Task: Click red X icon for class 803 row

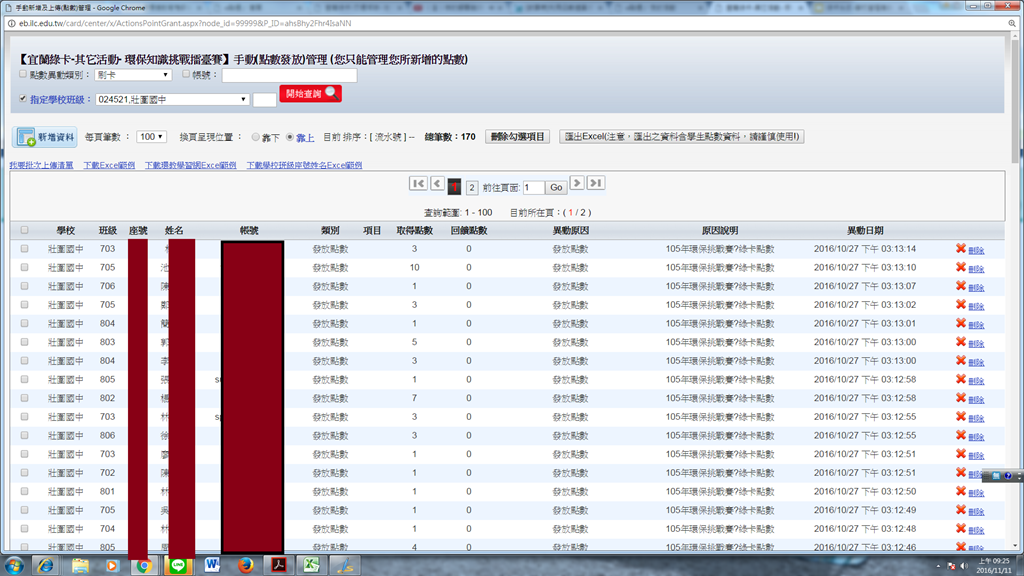Action: click(961, 342)
